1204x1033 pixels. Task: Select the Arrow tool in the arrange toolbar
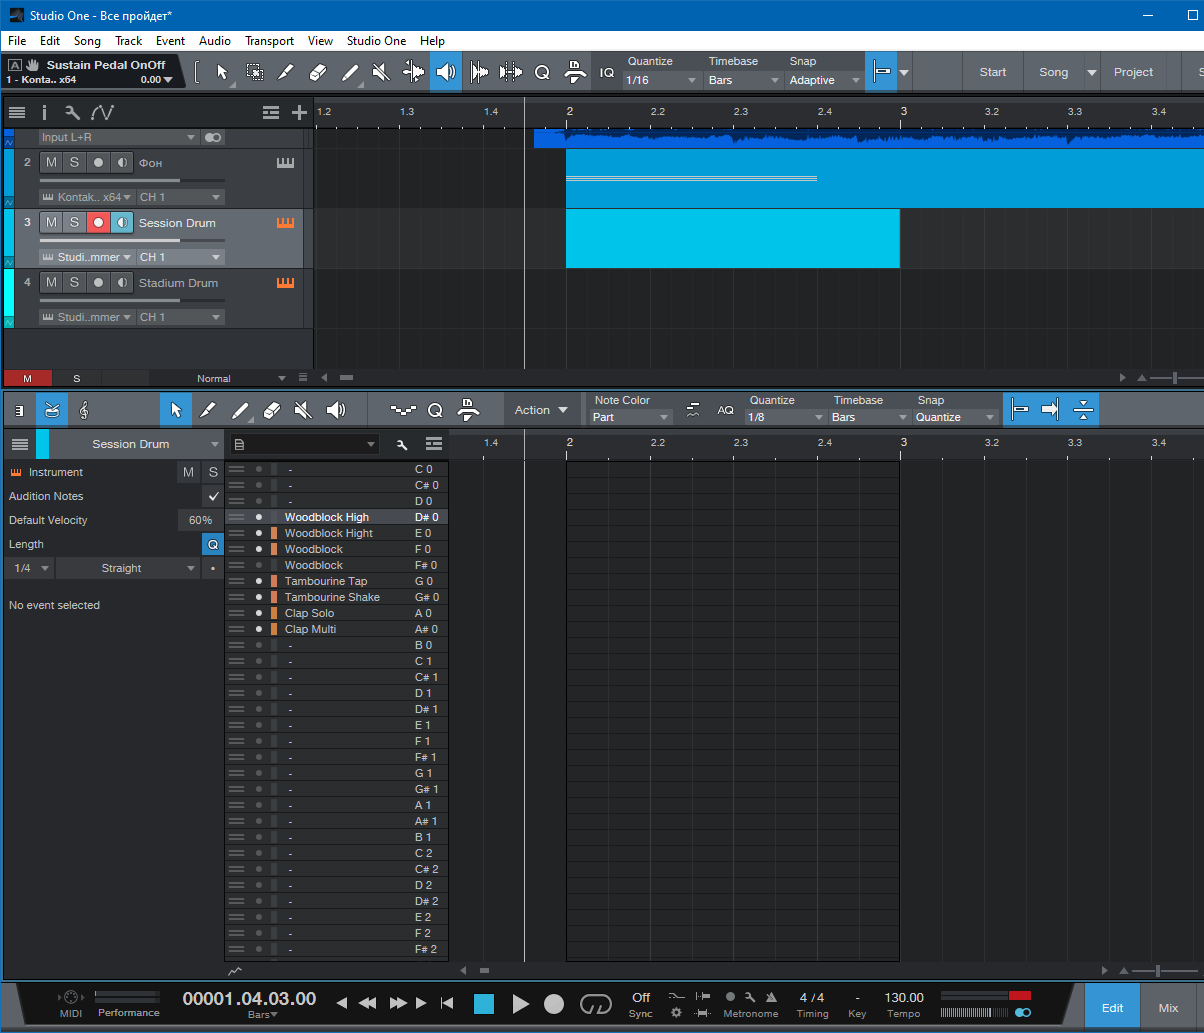[223, 72]
